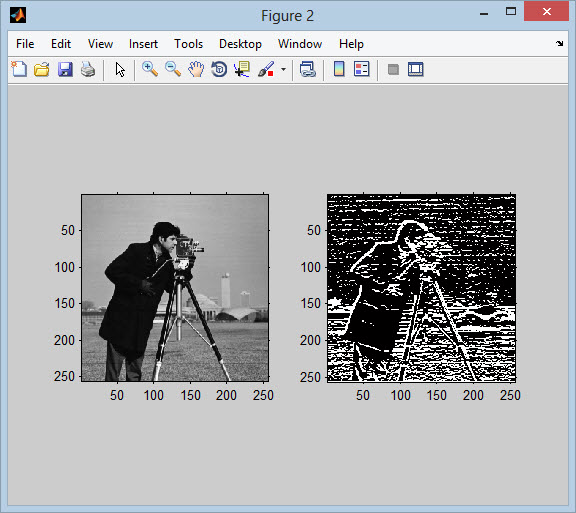
Task: Open the Insert menu
Action: click(x=143, y=44)
